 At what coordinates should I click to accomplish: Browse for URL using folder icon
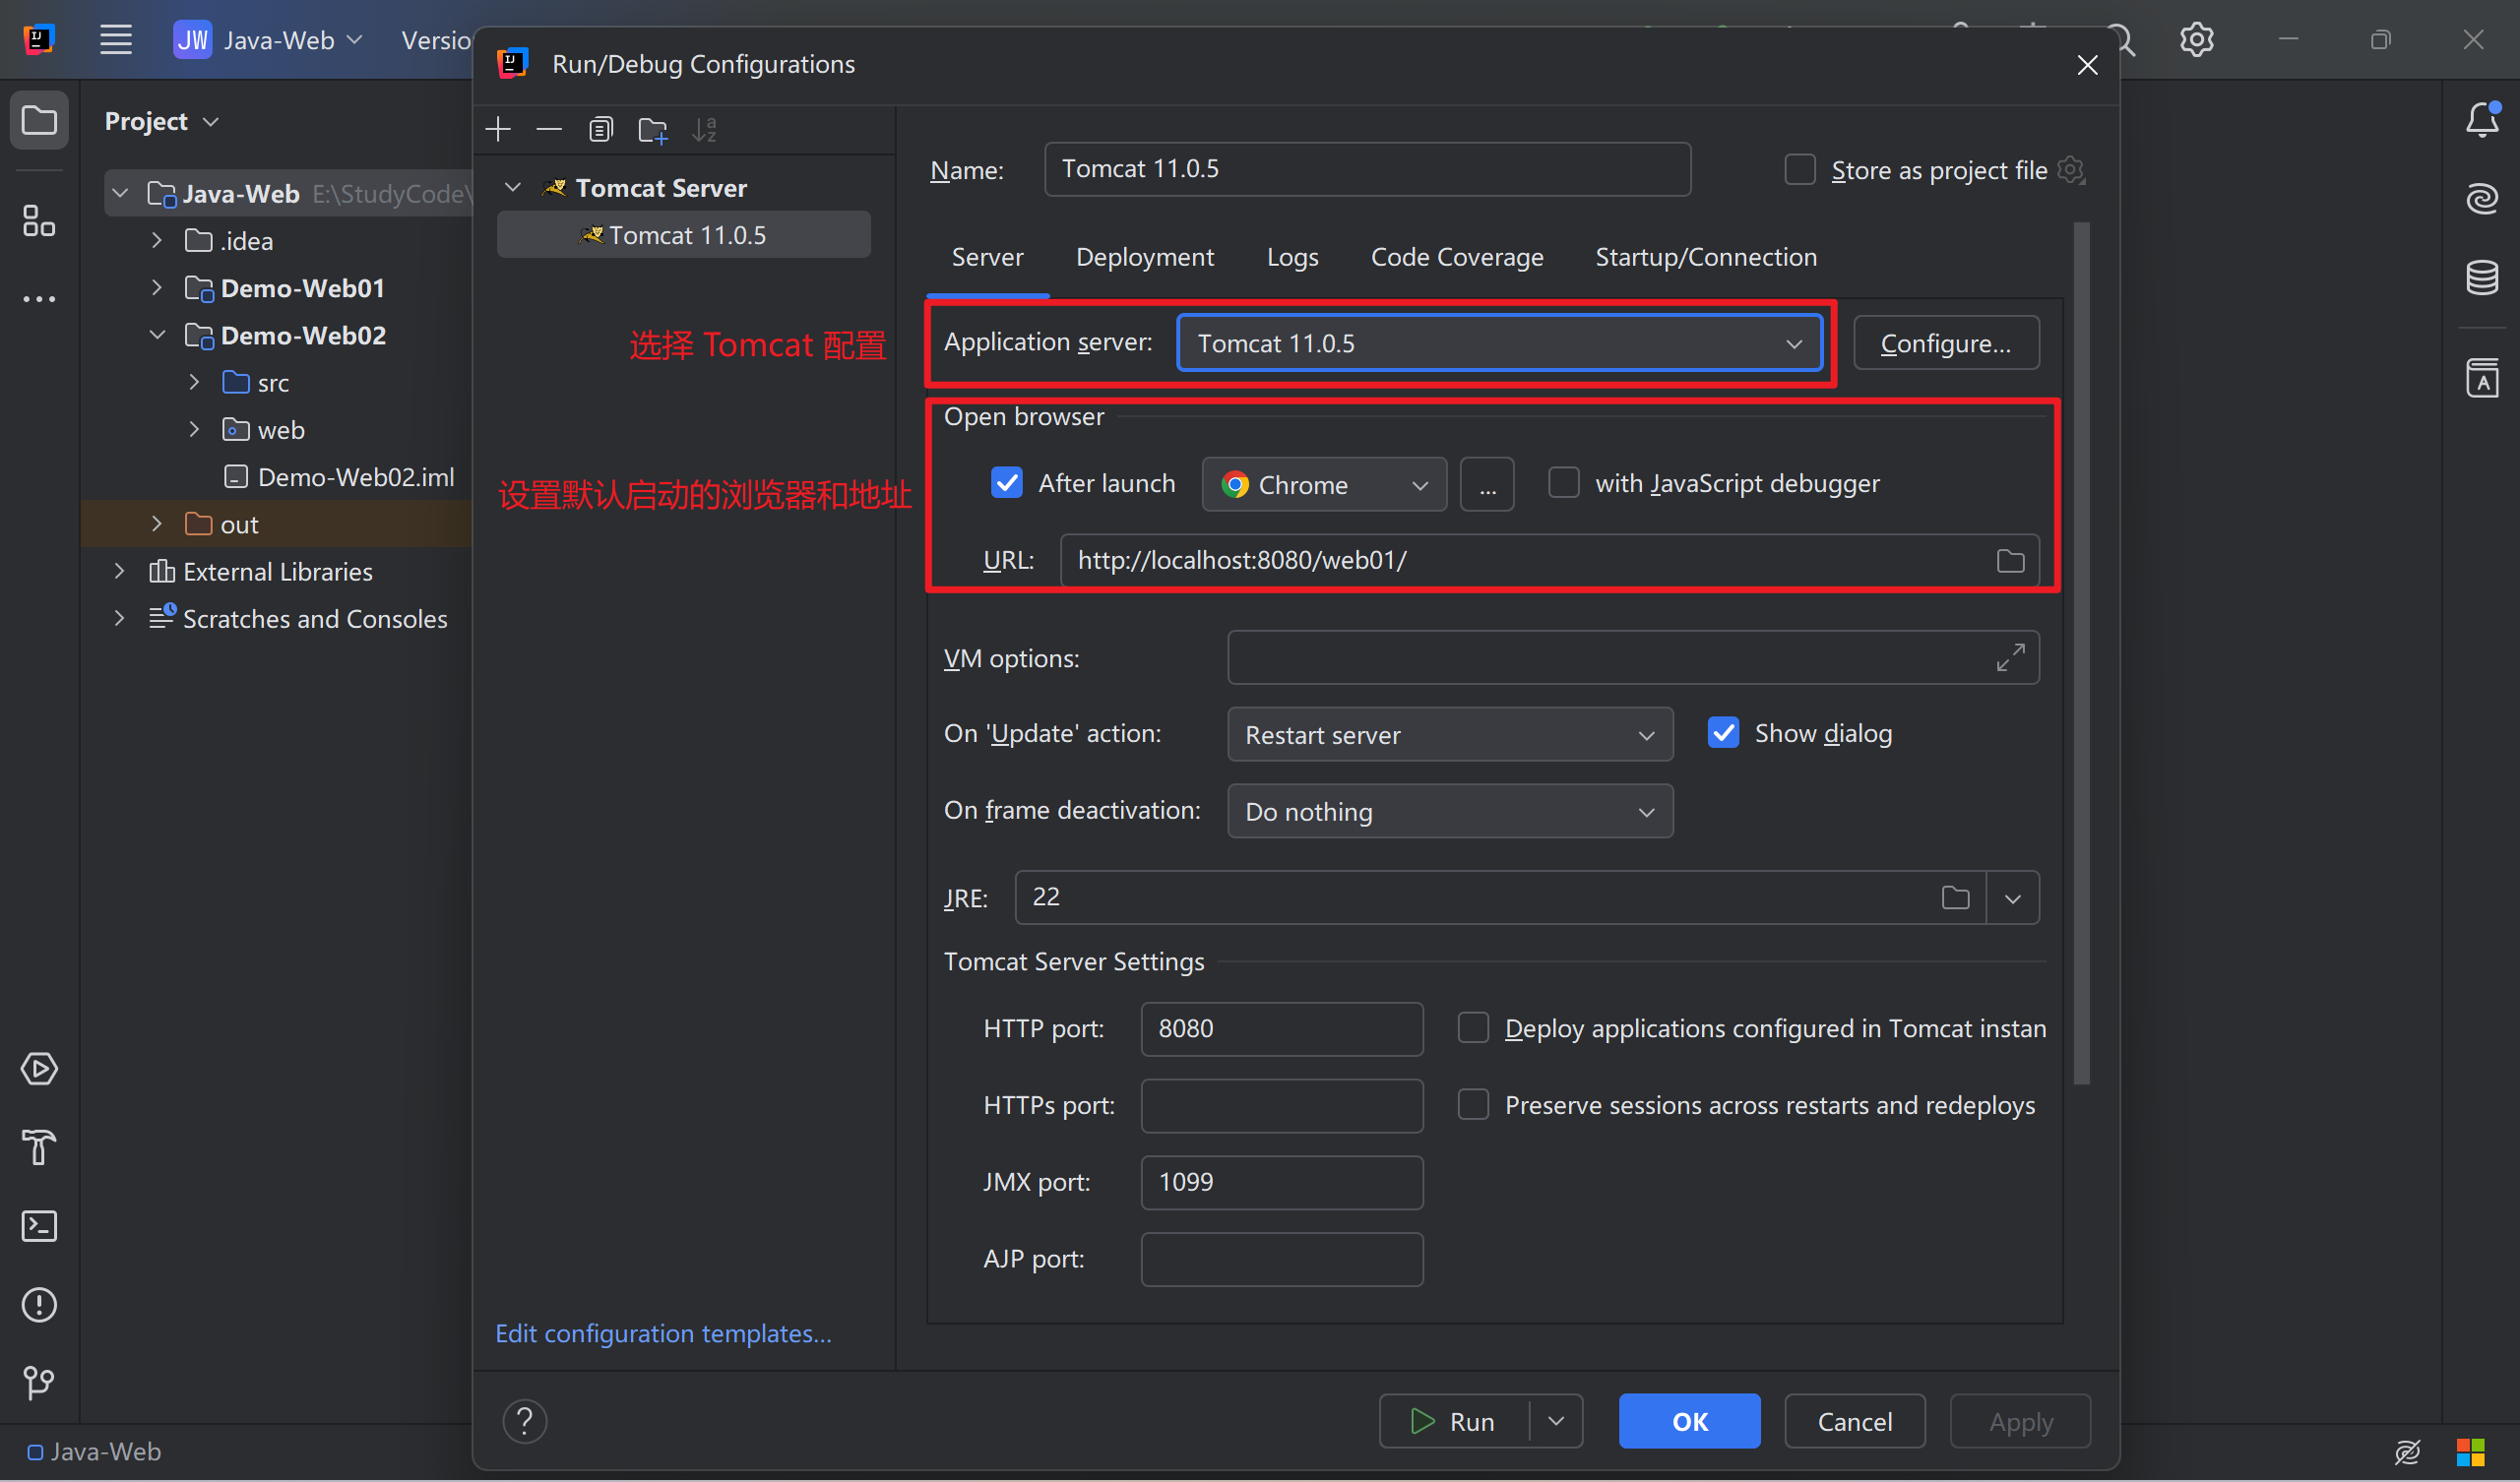[x=2010, y=561]
